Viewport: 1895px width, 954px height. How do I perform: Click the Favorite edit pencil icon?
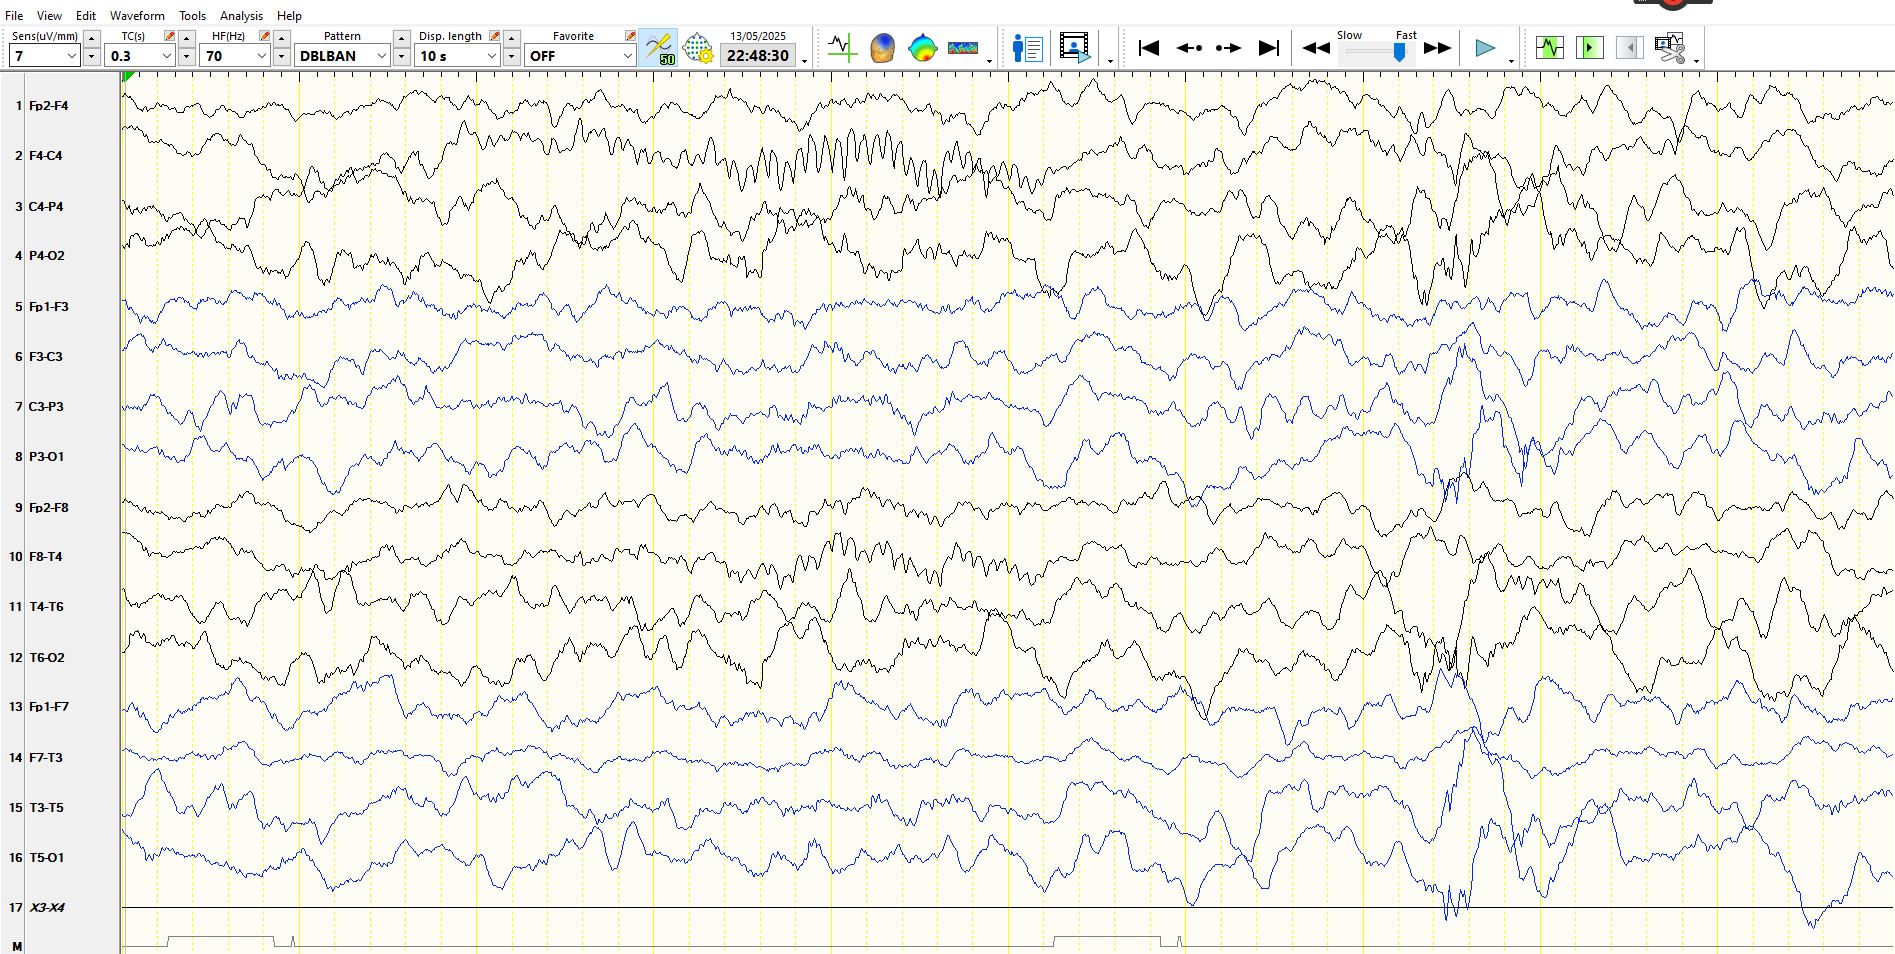coord(630,36)
